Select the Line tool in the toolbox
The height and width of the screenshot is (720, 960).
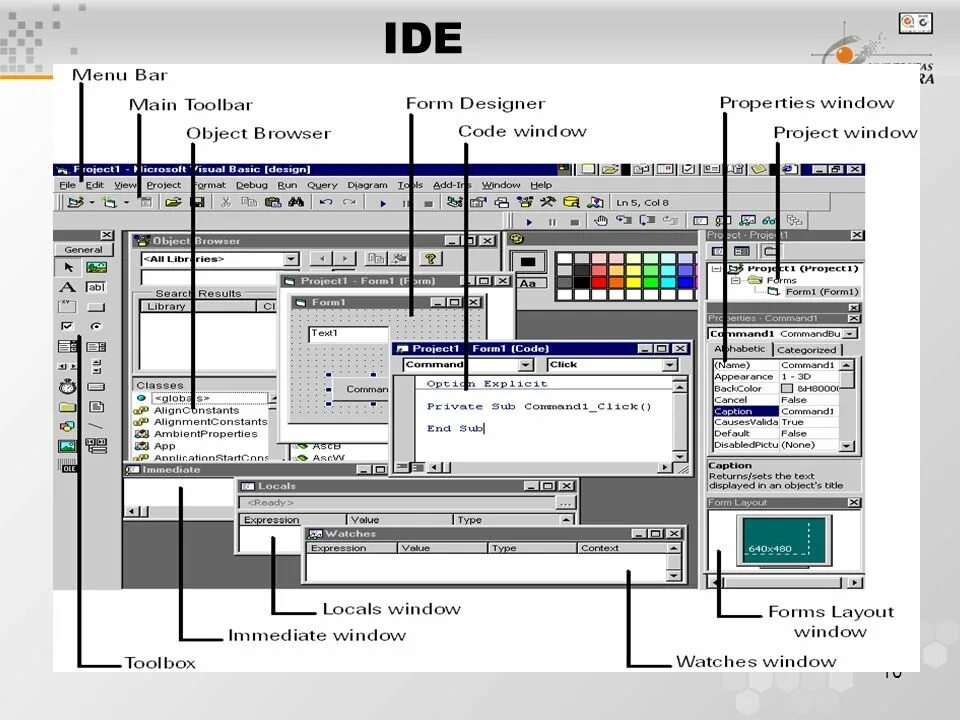point(96,426)
